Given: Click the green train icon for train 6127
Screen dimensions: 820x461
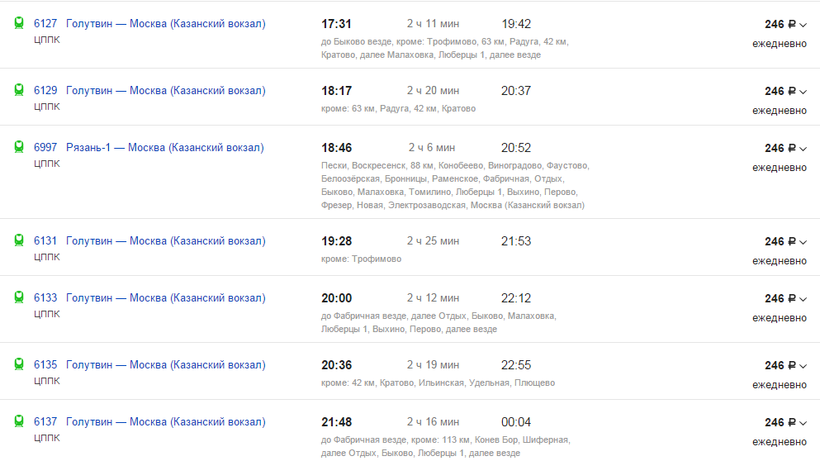Looking at the screenshot, I should [19, 24].
